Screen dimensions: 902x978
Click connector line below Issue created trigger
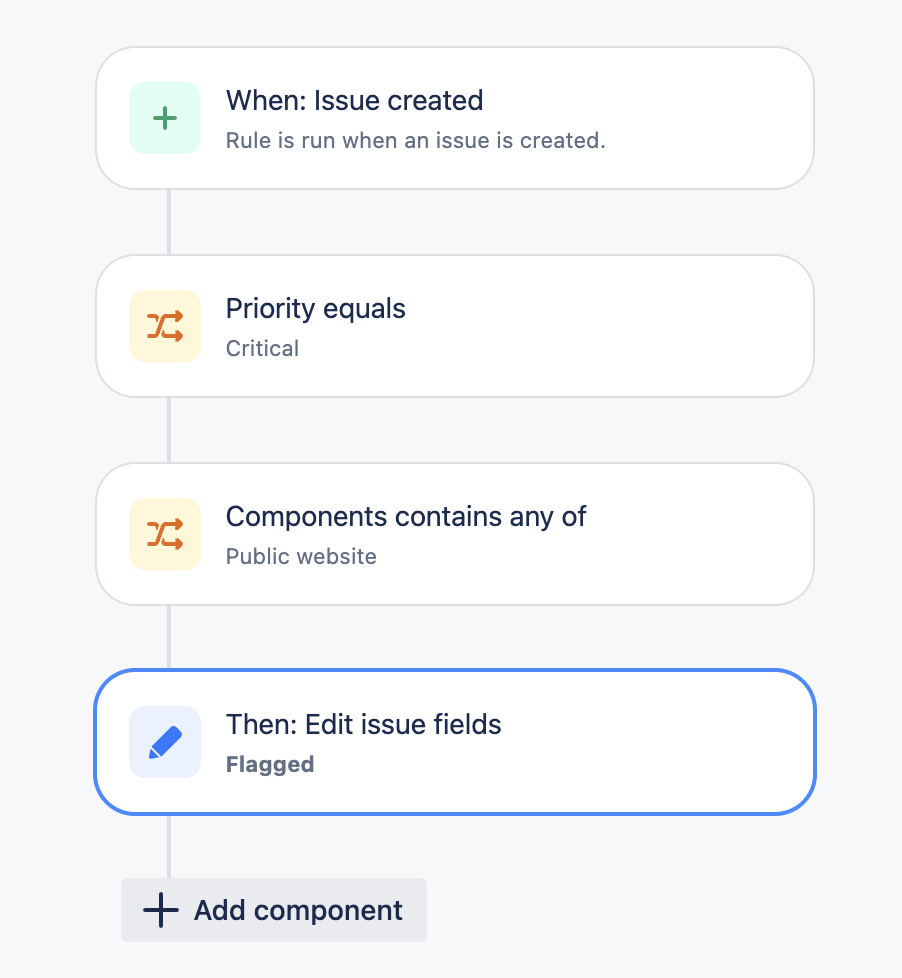(169, 222)
